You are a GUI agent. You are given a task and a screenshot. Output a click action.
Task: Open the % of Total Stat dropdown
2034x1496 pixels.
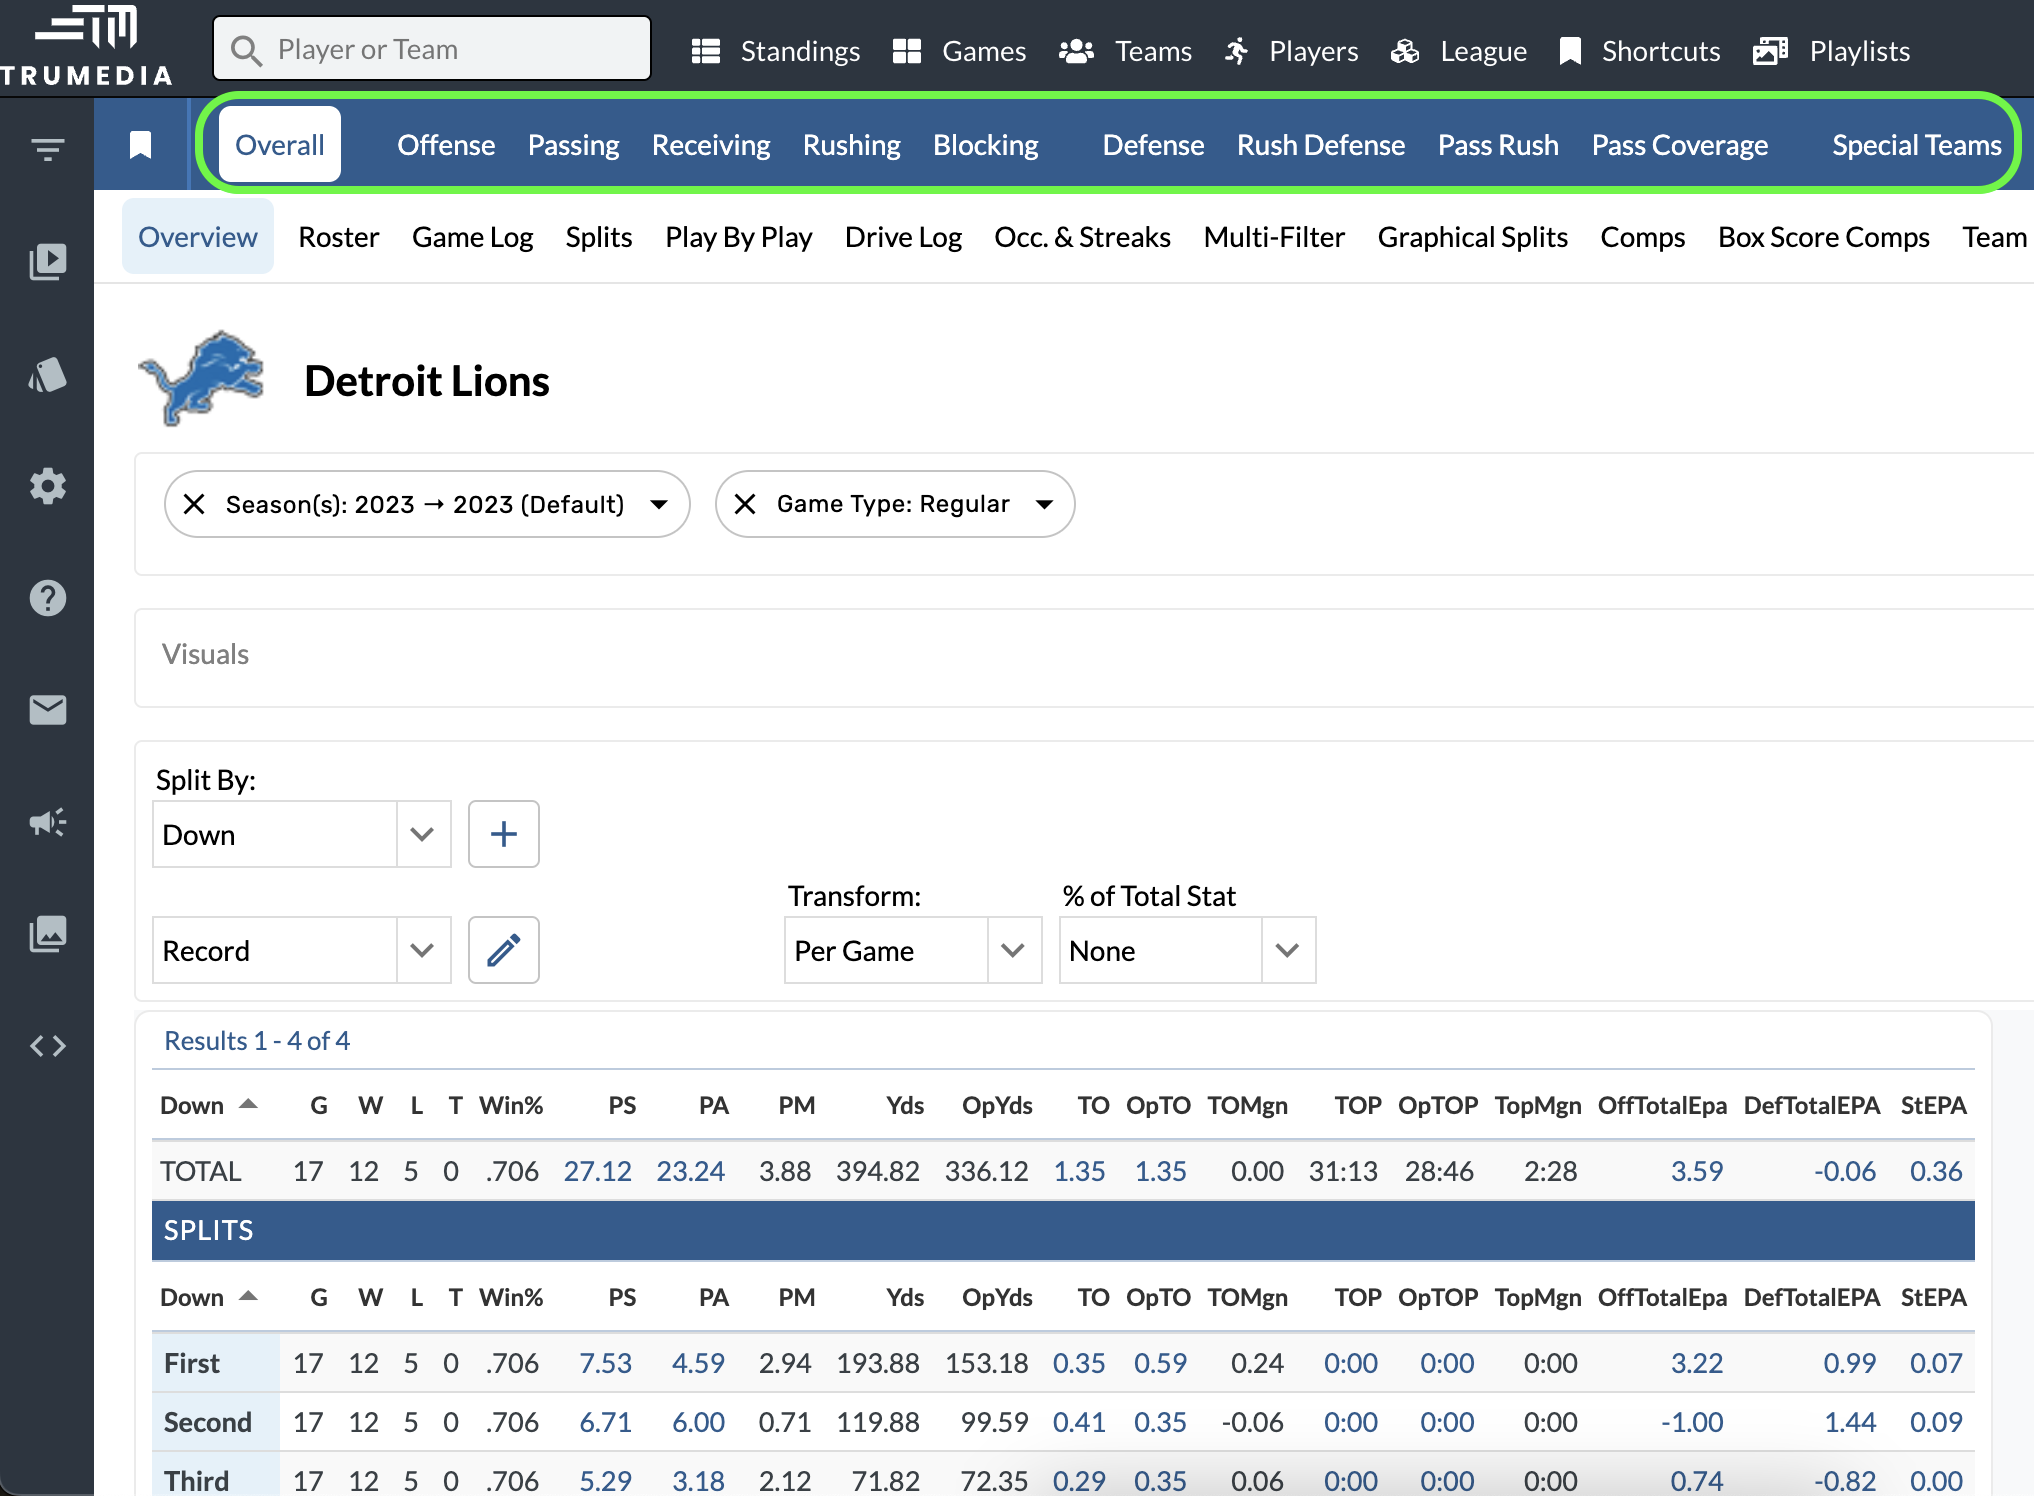point(1287,950)
